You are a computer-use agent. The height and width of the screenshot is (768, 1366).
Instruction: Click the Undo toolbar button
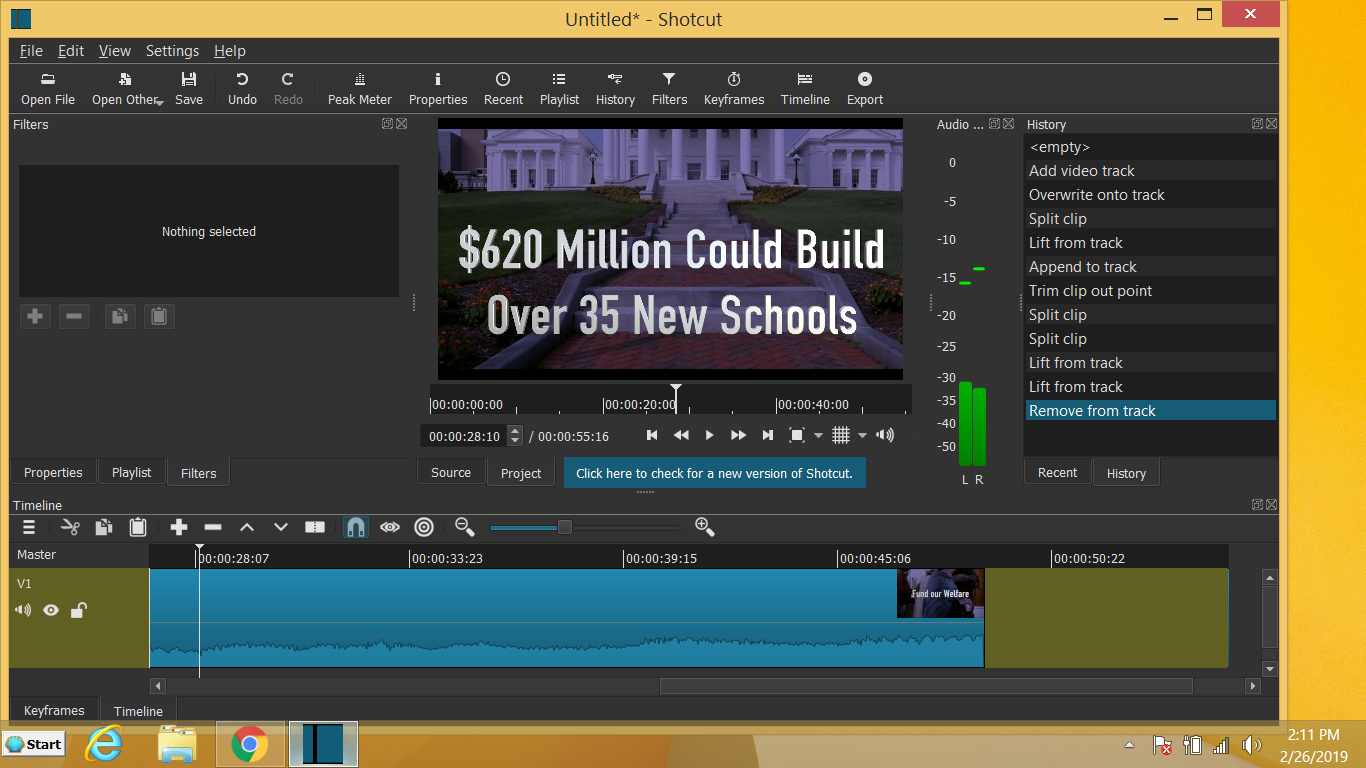coord(242,88)
